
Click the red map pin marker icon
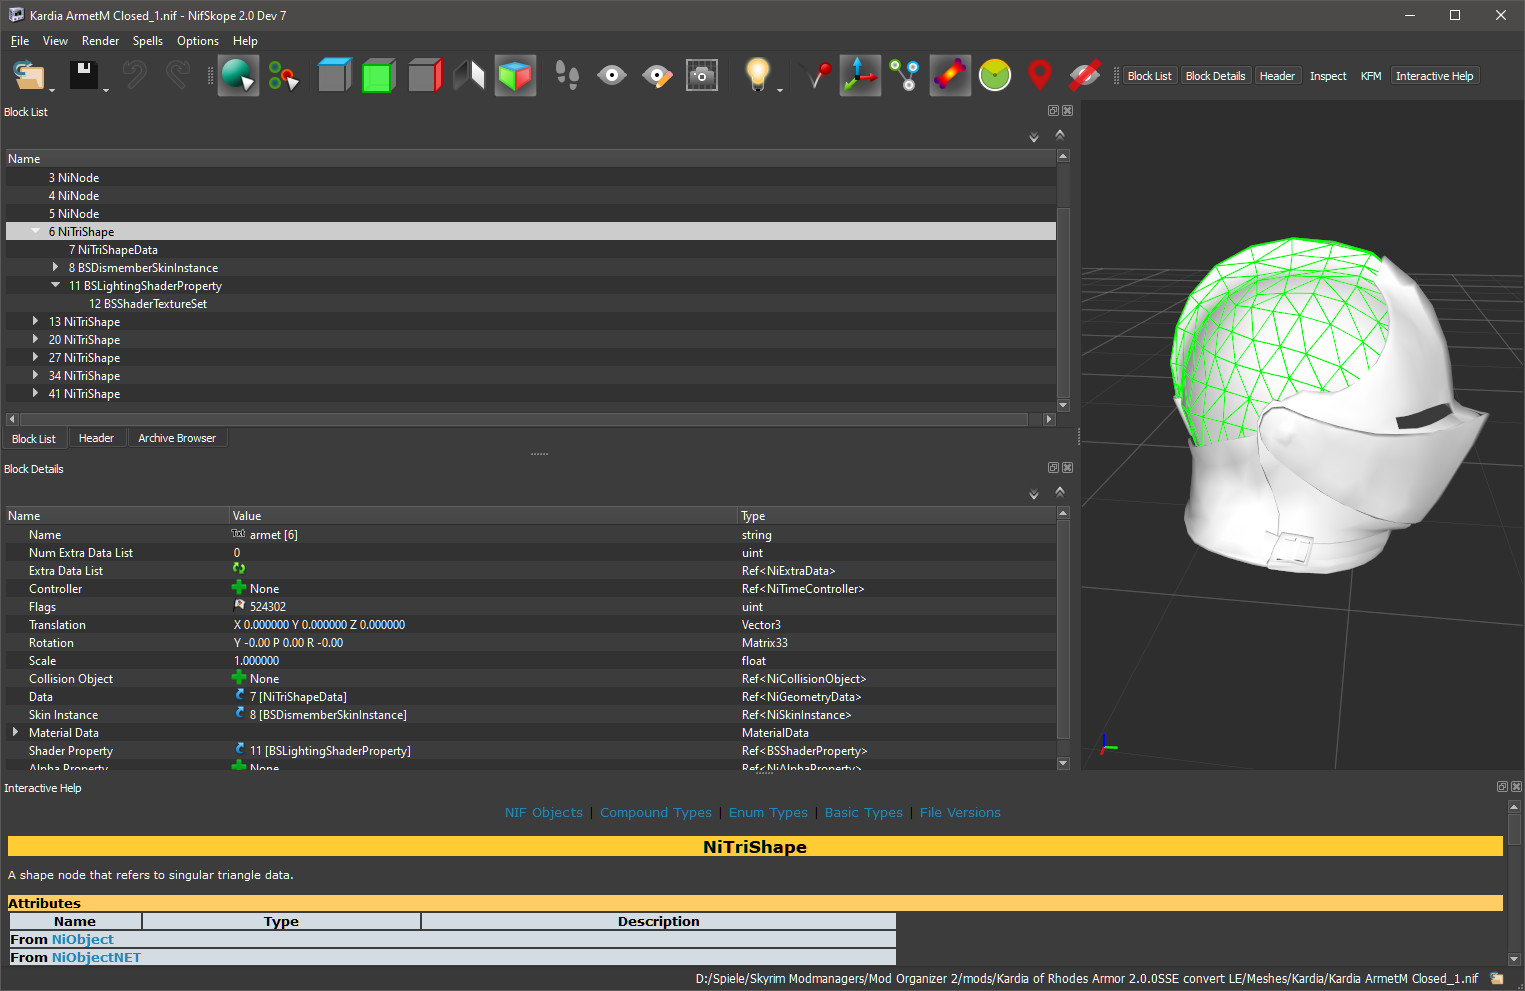pyautogui.click(x=1040, y=76)
